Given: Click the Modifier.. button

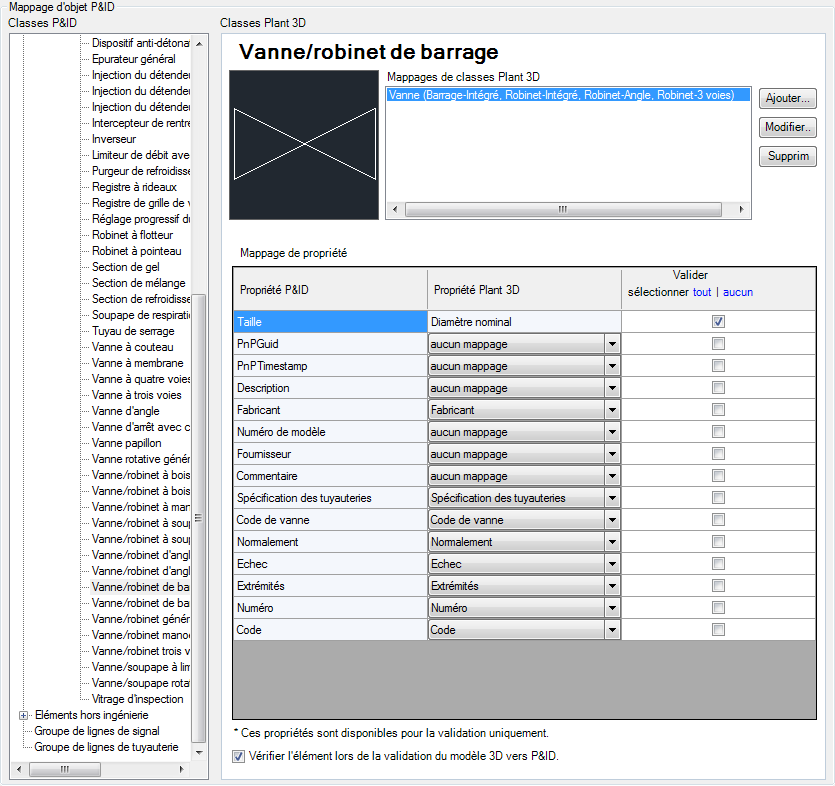Looking at the screenshot, I should coord(787,127).
